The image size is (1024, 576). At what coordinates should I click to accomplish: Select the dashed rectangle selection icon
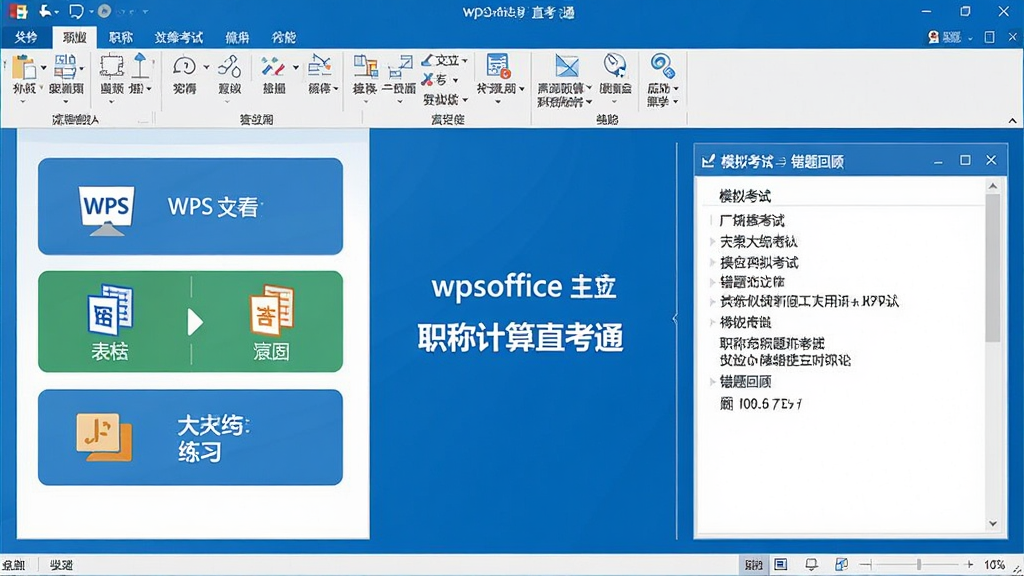[x=112, y=67]
